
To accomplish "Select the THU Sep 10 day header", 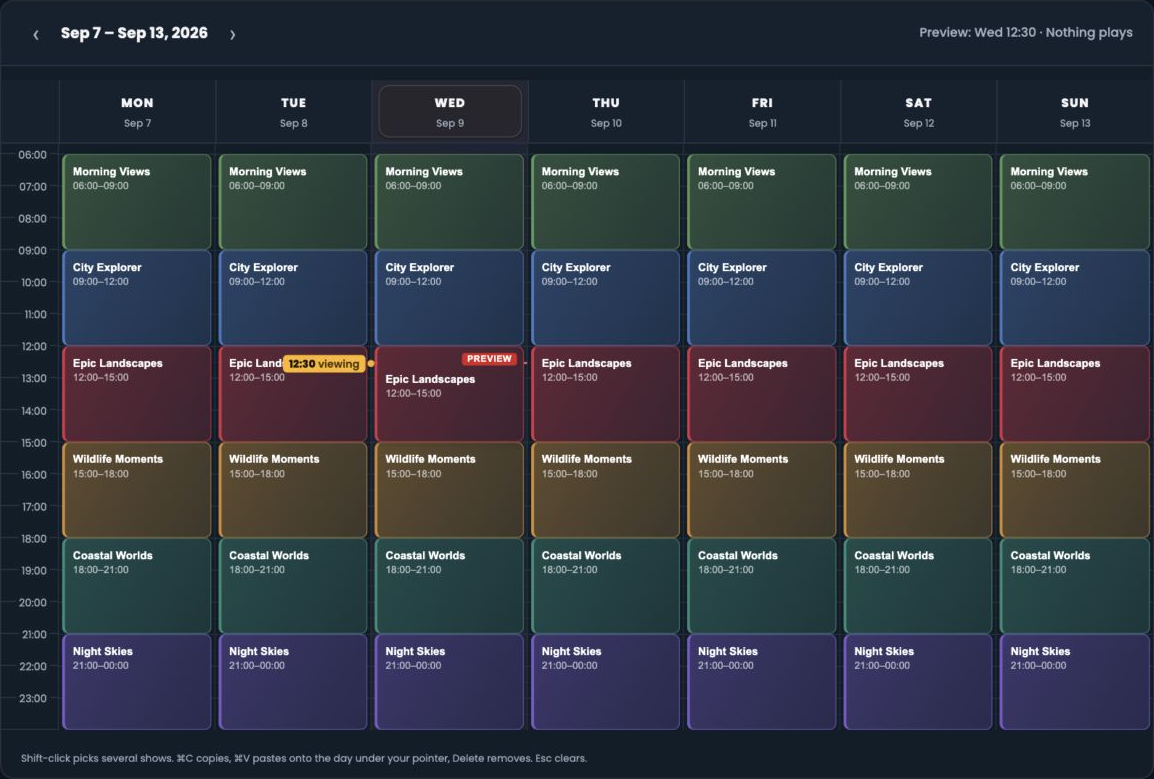I will (606, 112).
